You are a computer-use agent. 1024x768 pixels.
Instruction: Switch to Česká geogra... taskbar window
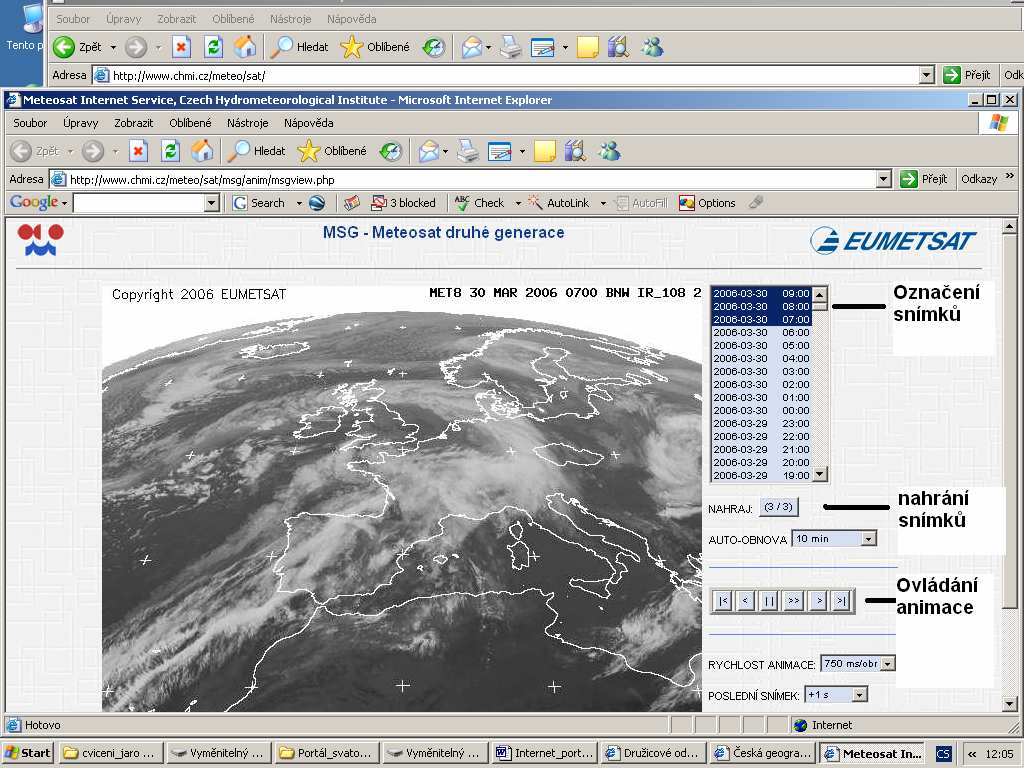pyautogui.click(x=763, y=753)
